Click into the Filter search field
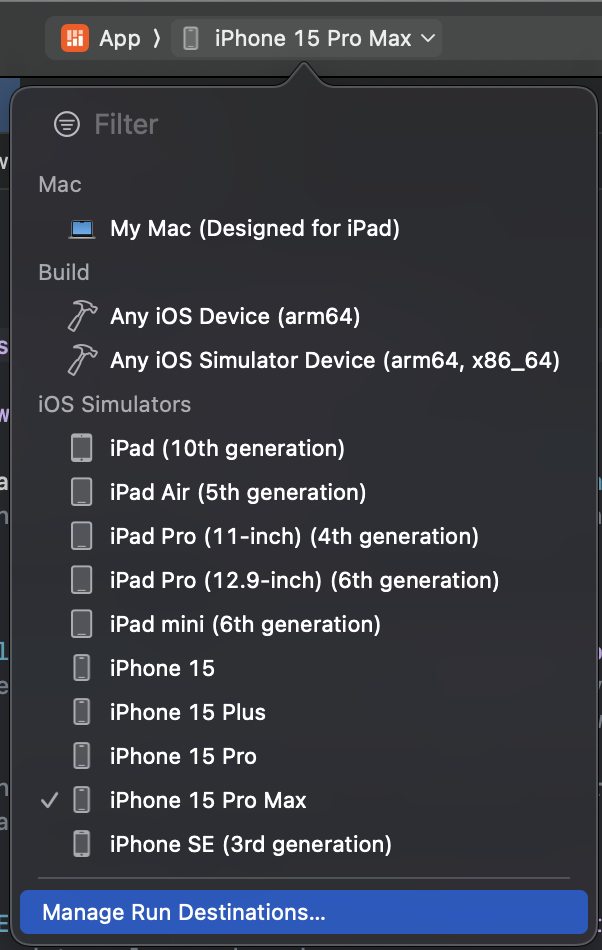The width and height of the screenshot is (602, 950). coord(300,124)
